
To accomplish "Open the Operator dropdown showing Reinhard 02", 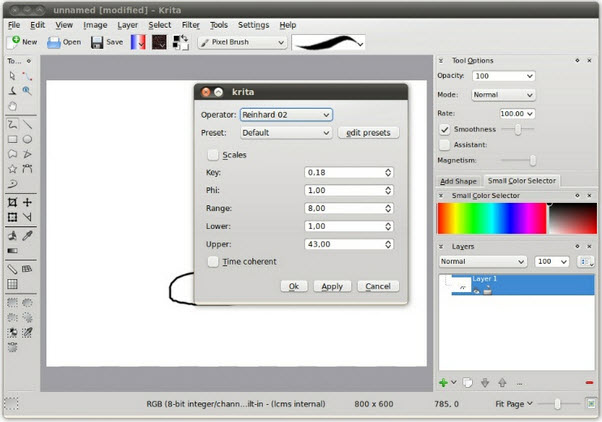I will [x=285, y=114].
